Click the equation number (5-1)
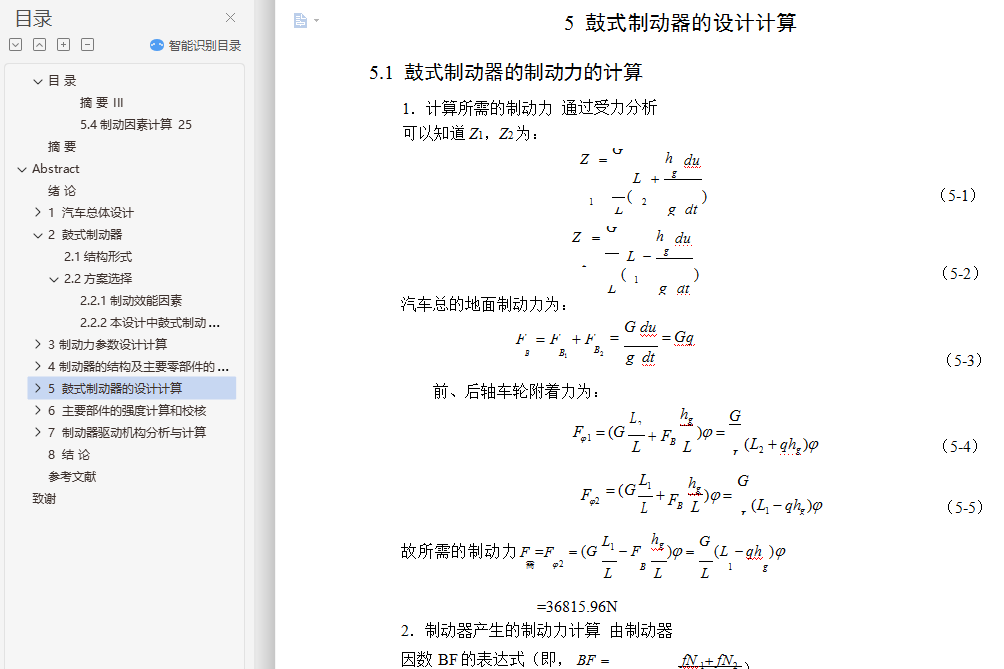 [x=958, y=195]
